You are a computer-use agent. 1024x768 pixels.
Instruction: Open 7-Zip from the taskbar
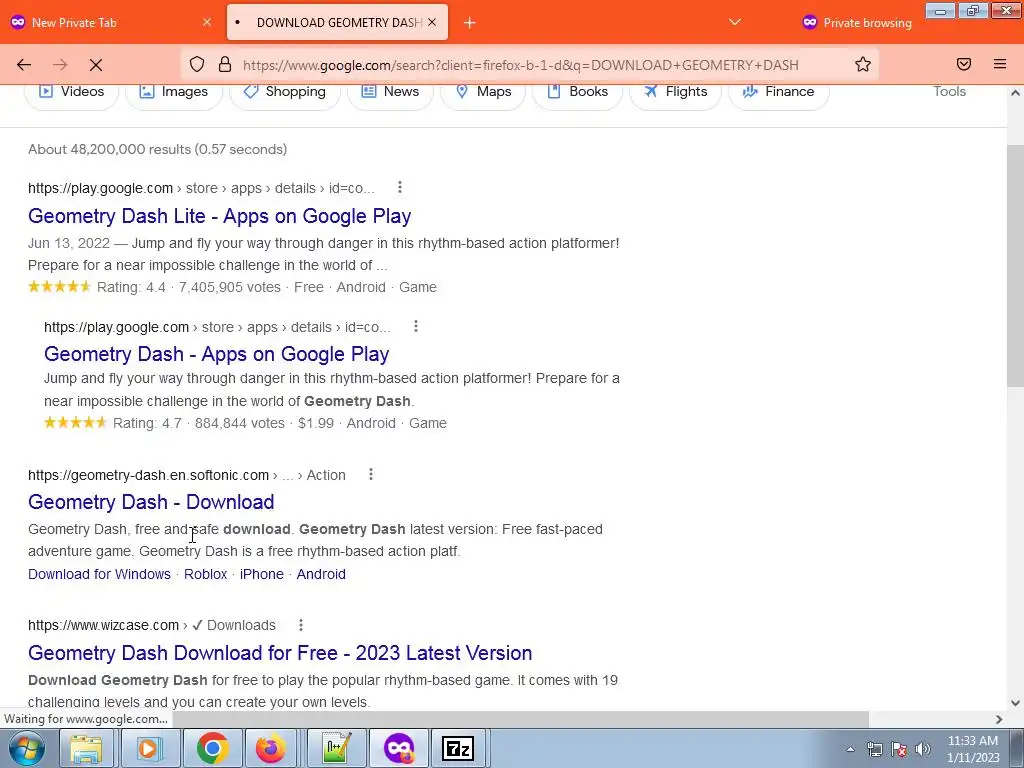click(458, 748)
